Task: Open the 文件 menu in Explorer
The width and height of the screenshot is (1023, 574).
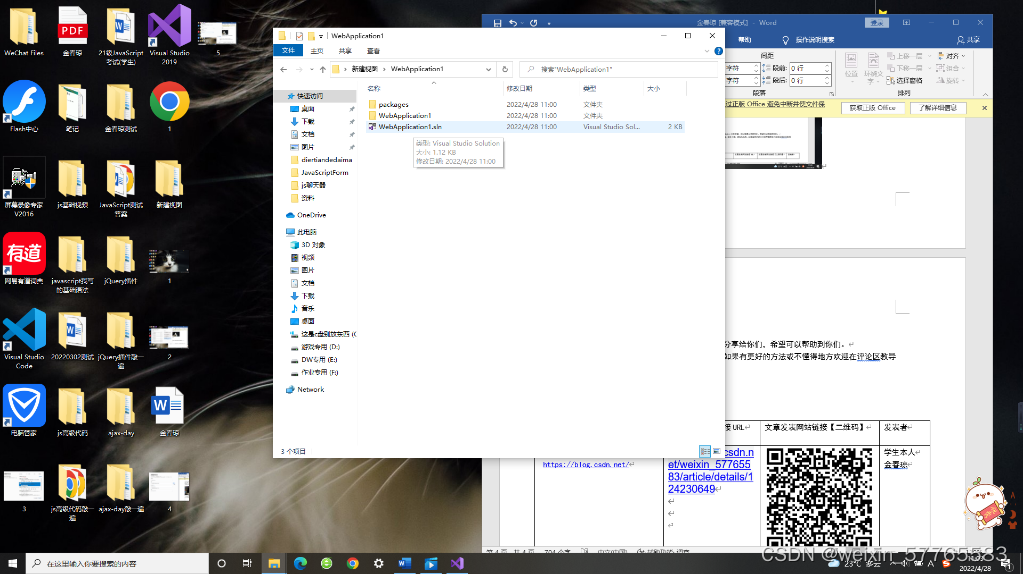Action: coord(288,51)
